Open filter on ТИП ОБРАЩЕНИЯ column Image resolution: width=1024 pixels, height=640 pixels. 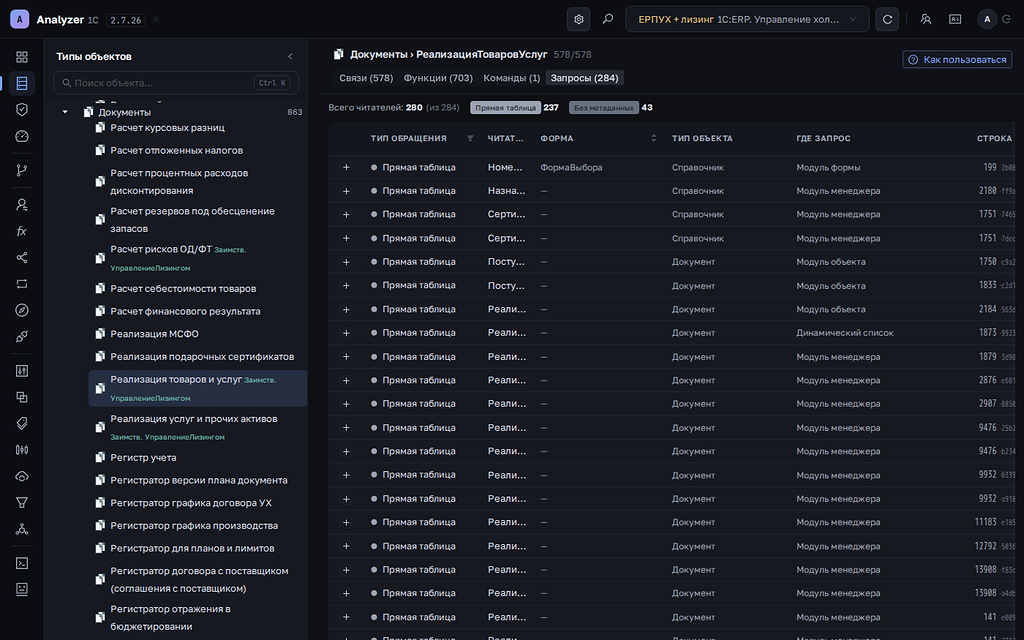(x=470, y=138)
